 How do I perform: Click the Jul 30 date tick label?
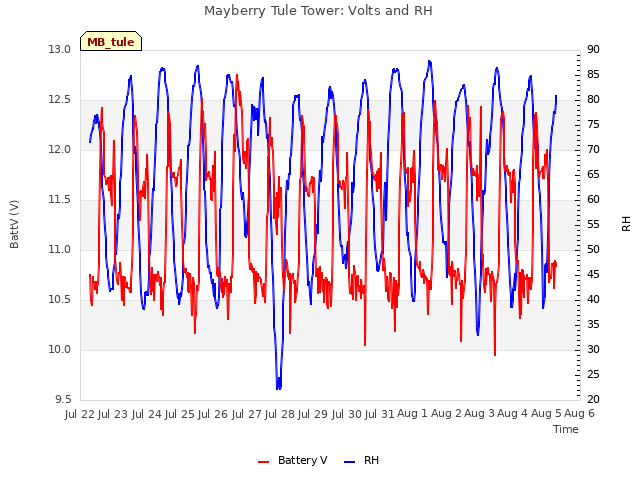click(347, 414)
